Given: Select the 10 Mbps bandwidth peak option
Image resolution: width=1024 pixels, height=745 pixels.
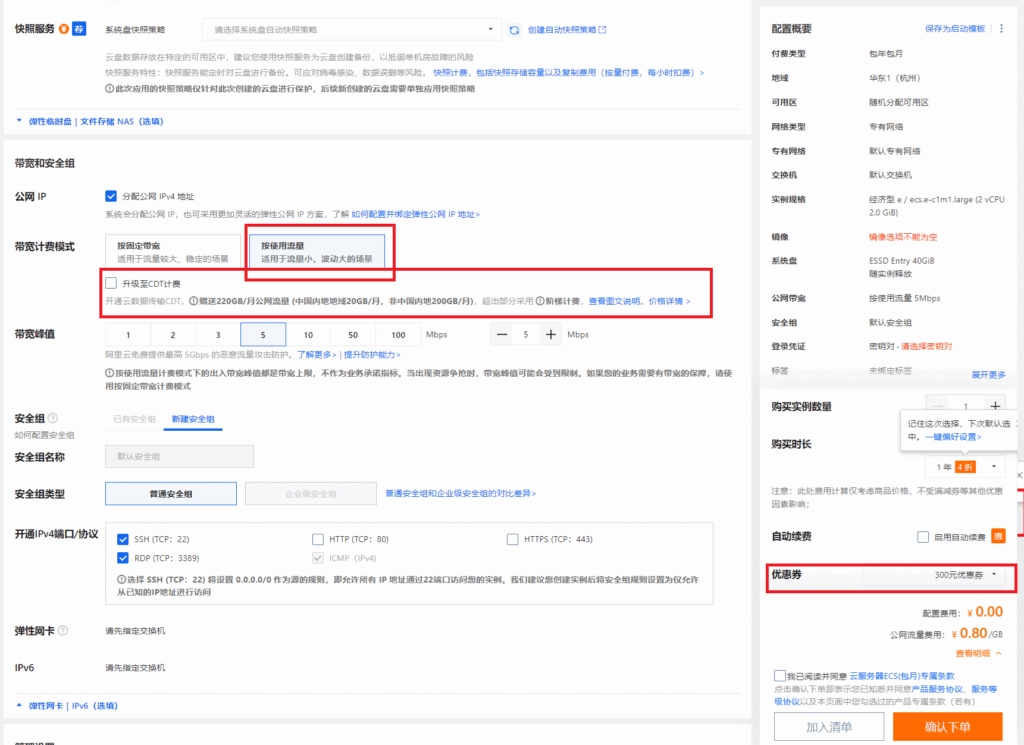Looking at the screenshot, I should (x=308, y=335).
